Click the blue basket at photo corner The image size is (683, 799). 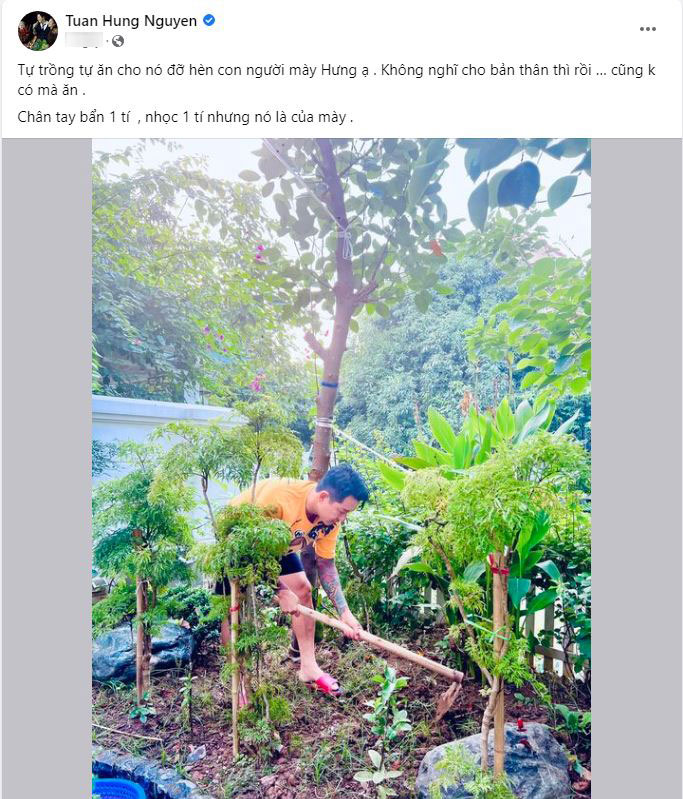pos(118,789)
